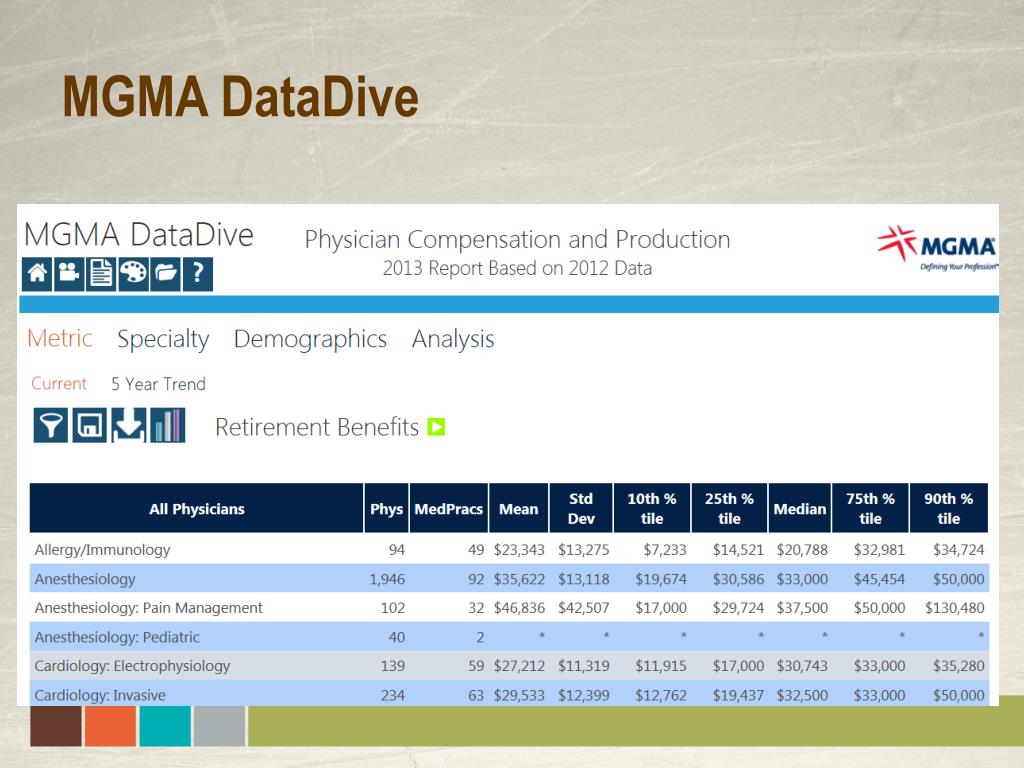Open the document report icon
The height and width of the screenshot is (768, 1024).
pyautogui.click(x=101, y=274)
